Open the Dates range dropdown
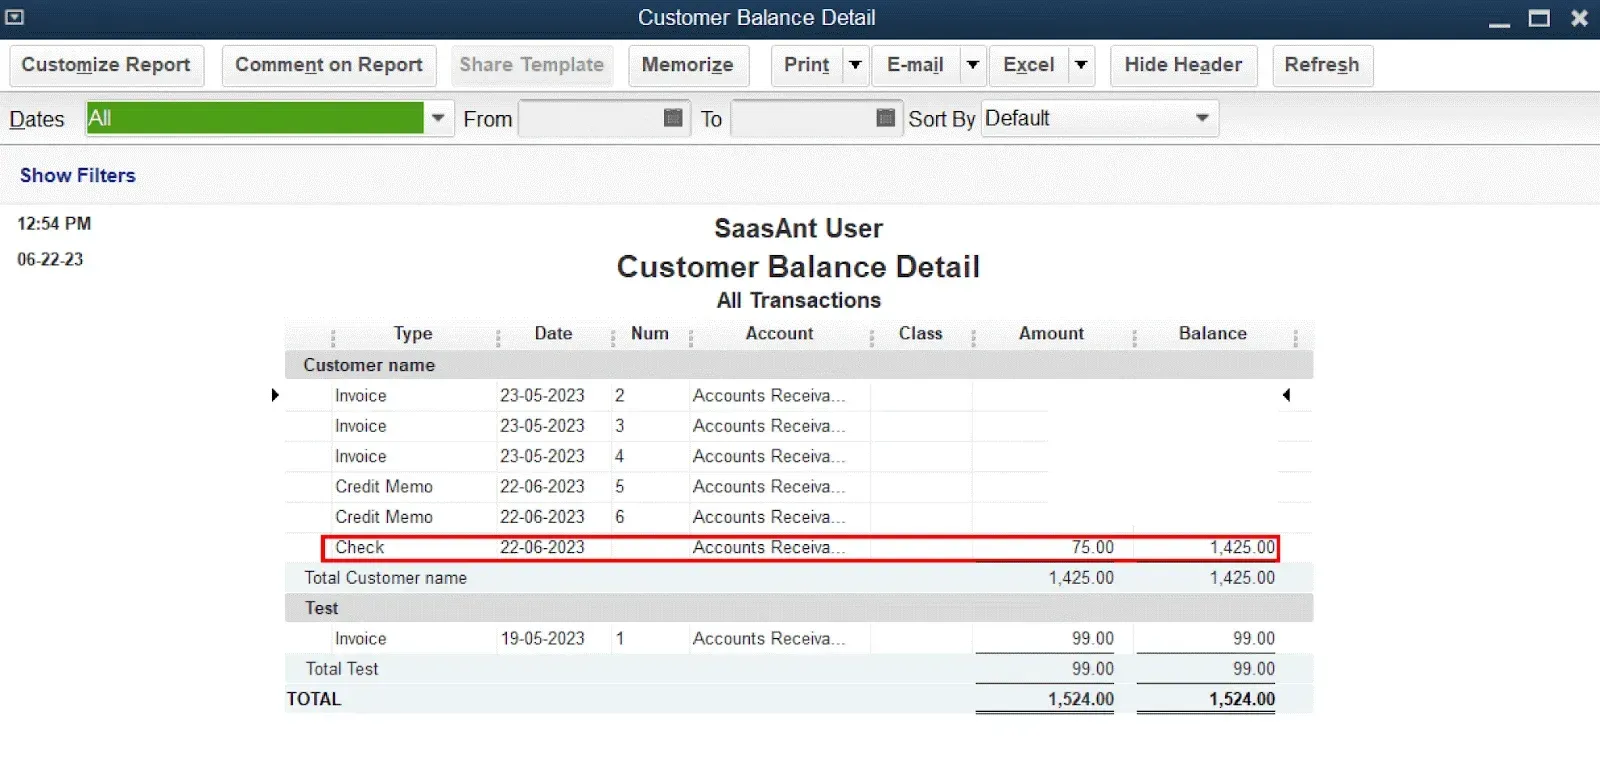Image resolution: width=1600 pixels, height=766 pixels. tap(438, 118)
